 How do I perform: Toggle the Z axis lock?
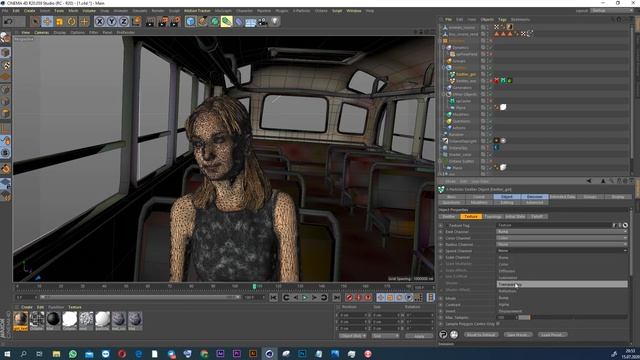[124, 21]
